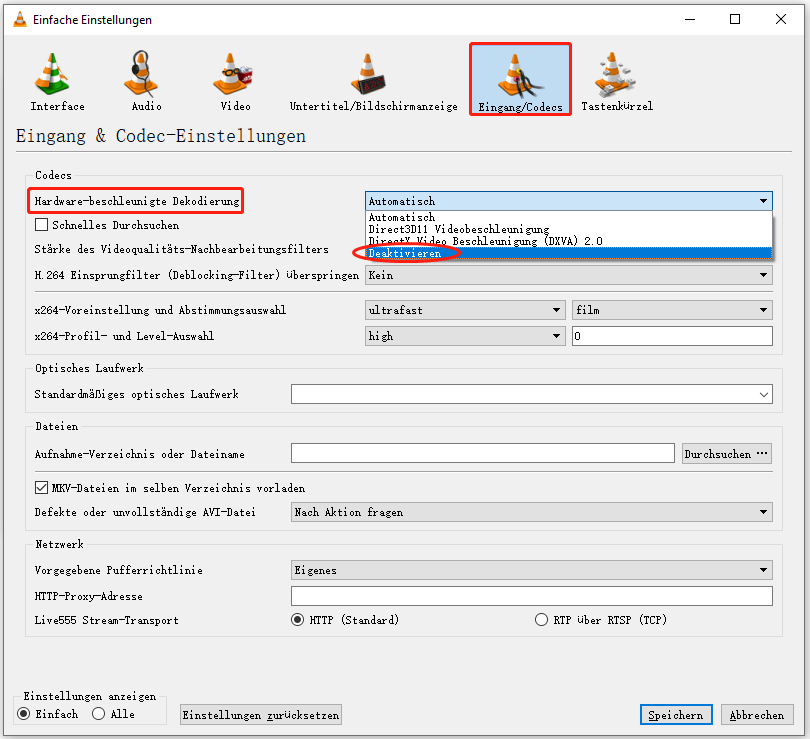Click the x264 level input field with 0

(x=672, y=336)
